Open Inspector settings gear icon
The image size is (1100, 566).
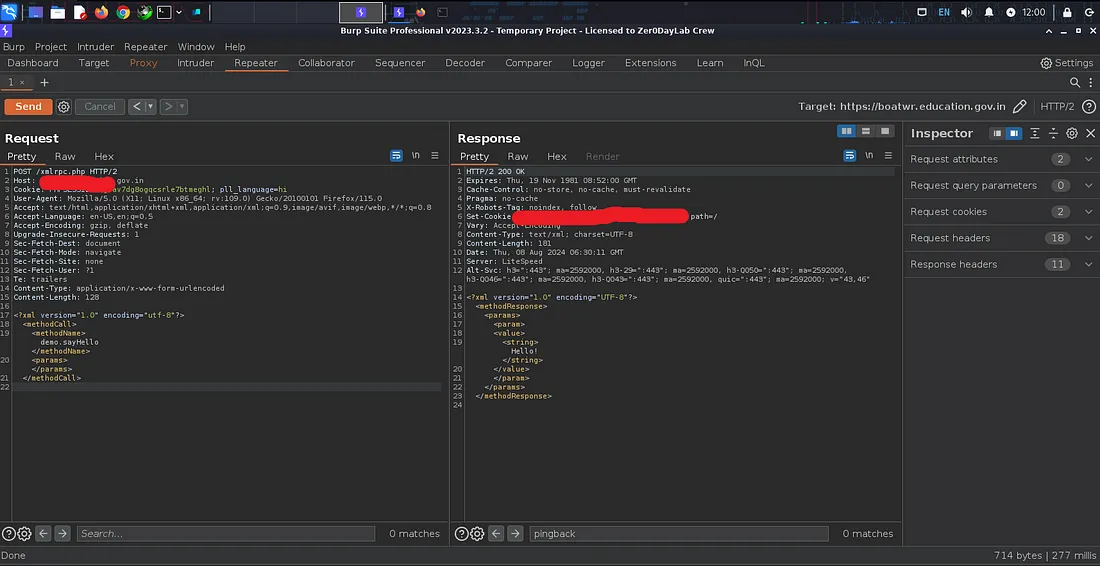pos(1072,133)
